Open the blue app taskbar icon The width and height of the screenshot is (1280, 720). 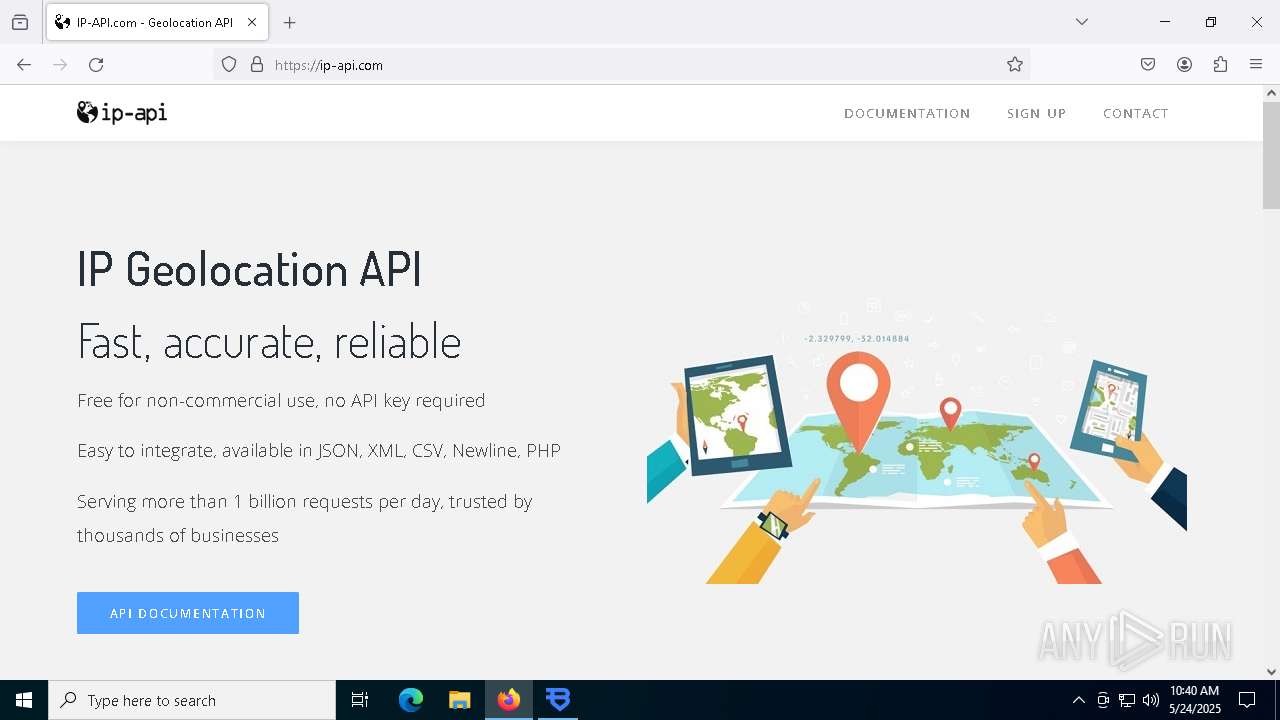[558, 700]
